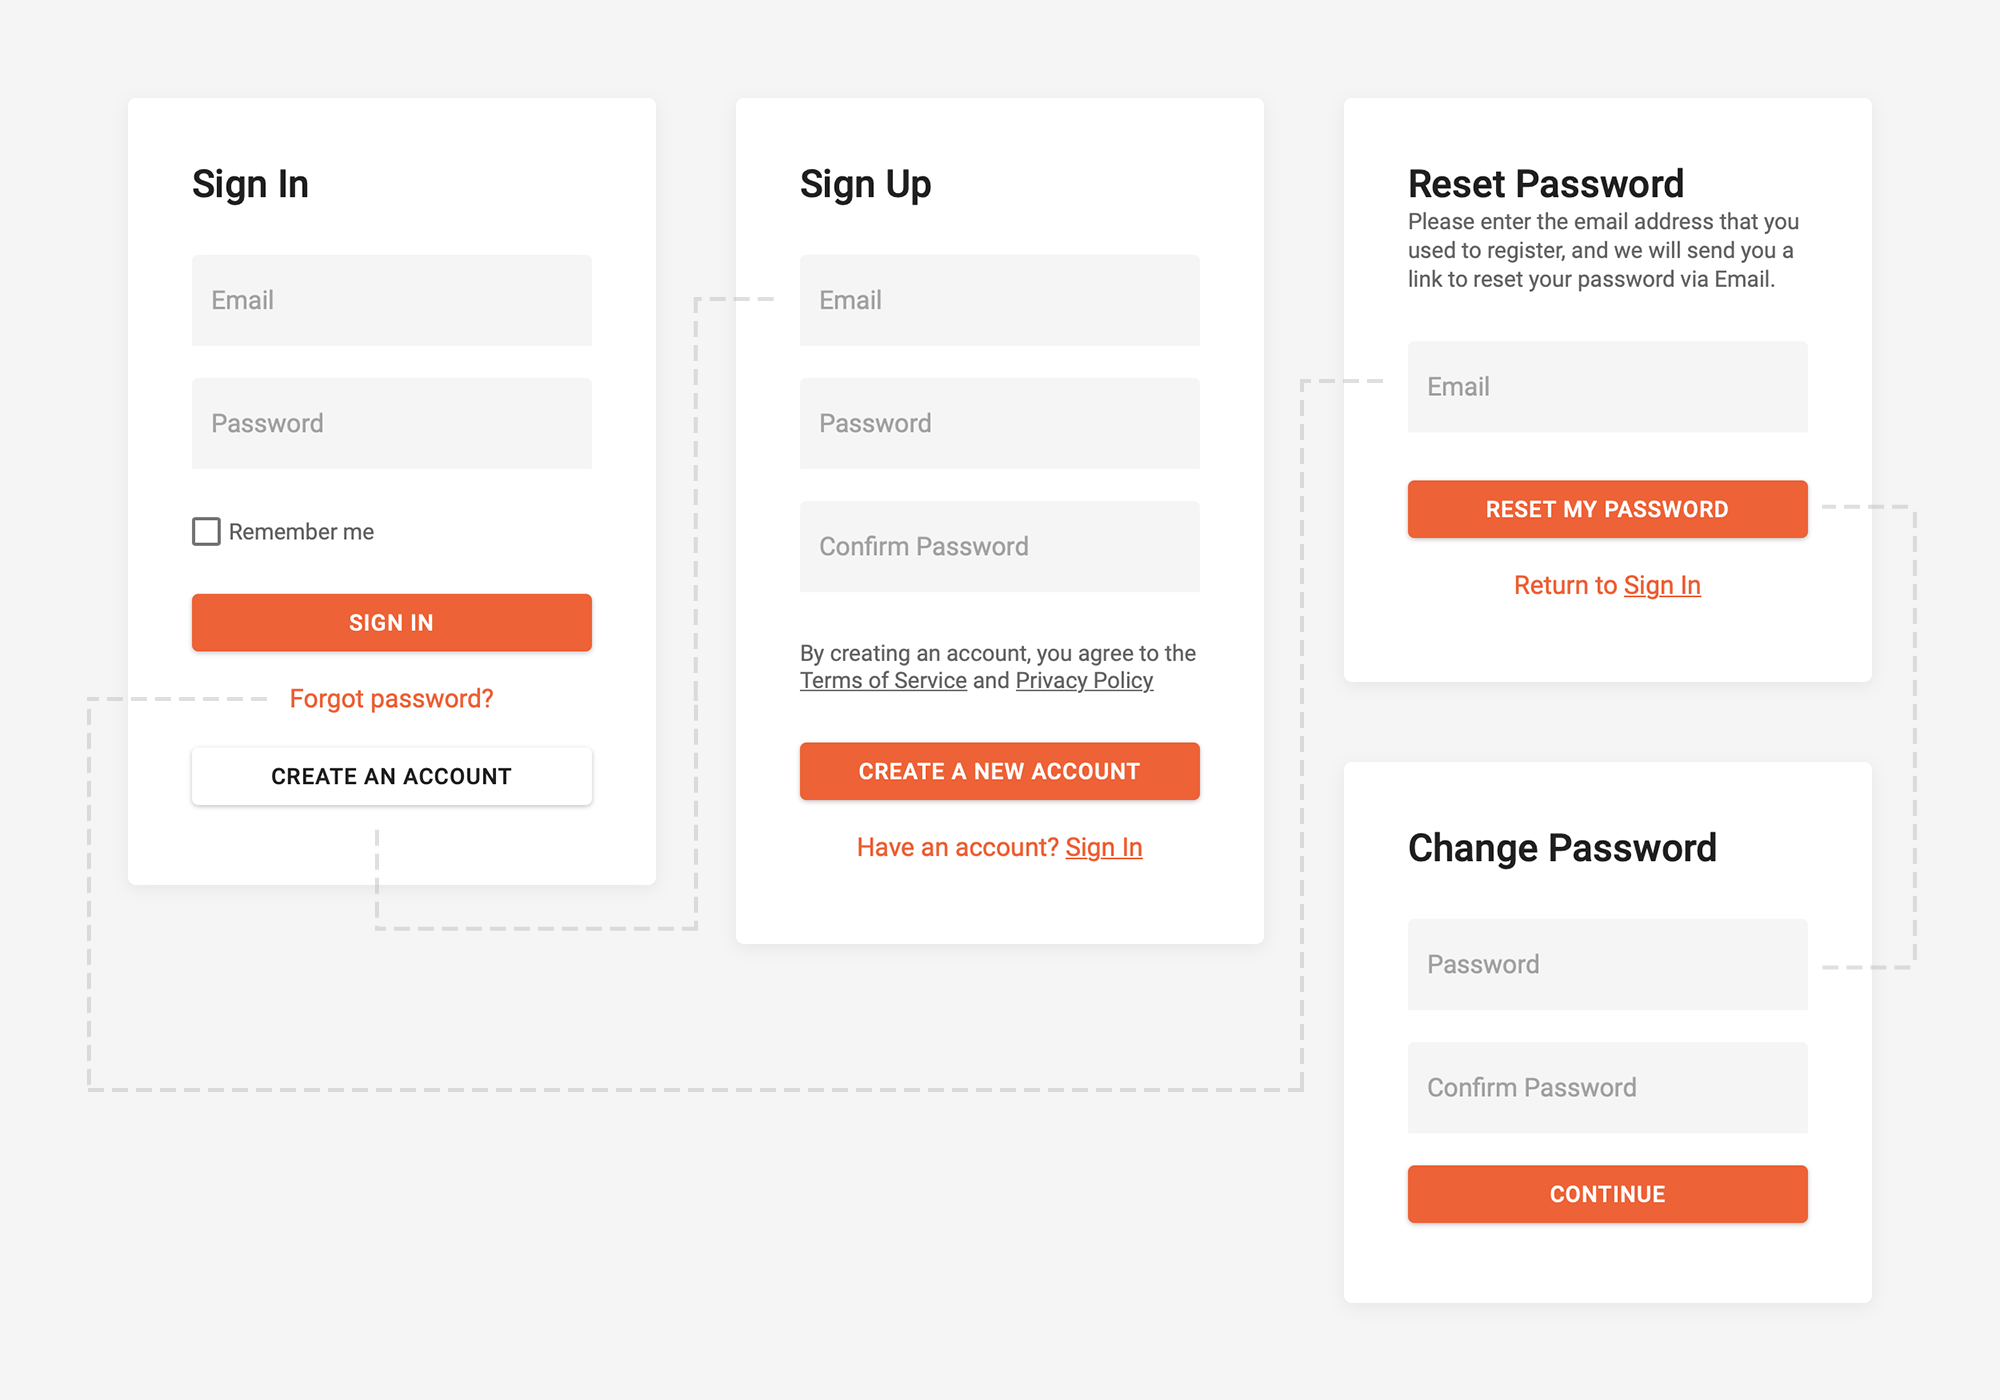
Task: Click the Sign In password input field
Action: (391, 424)
